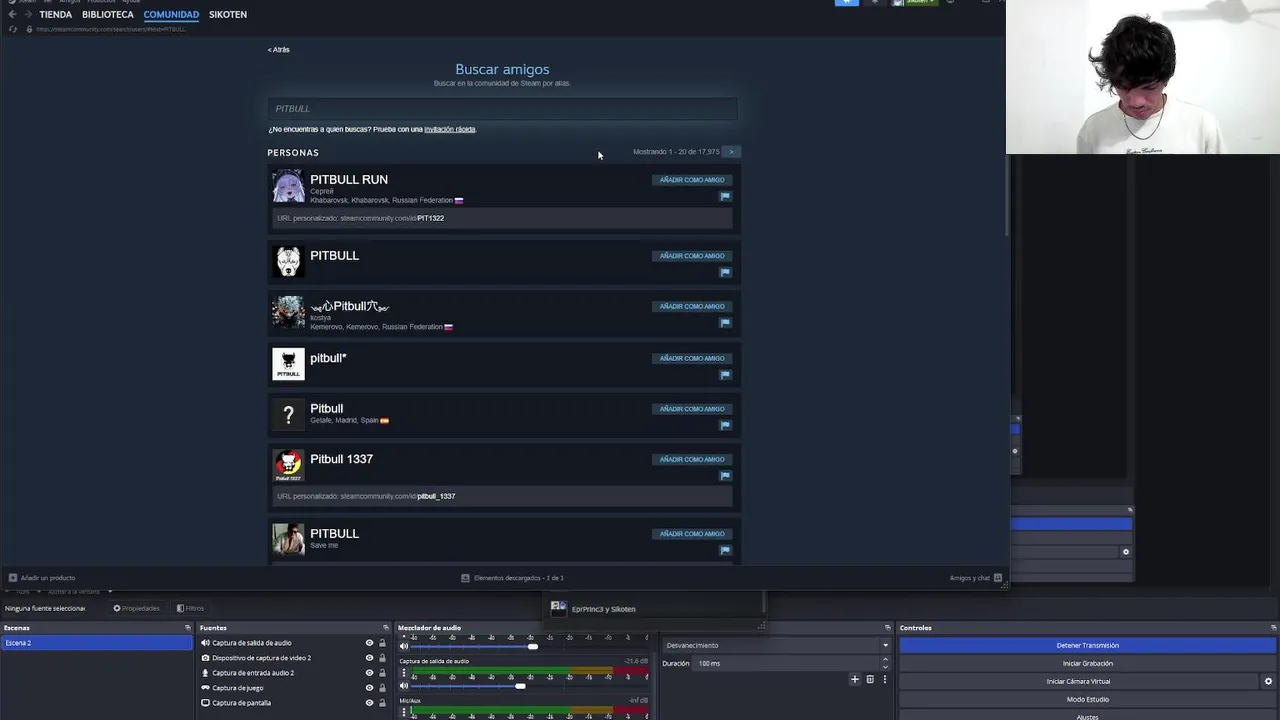This screenshot has width=1280, height=720.
Task: Add PITBULL RUN as friend
Action: [x=692, y=180]
